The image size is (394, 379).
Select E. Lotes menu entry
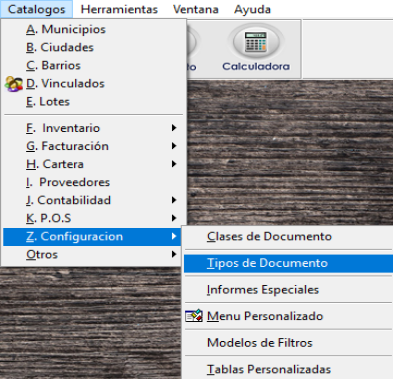click(93, 101)
